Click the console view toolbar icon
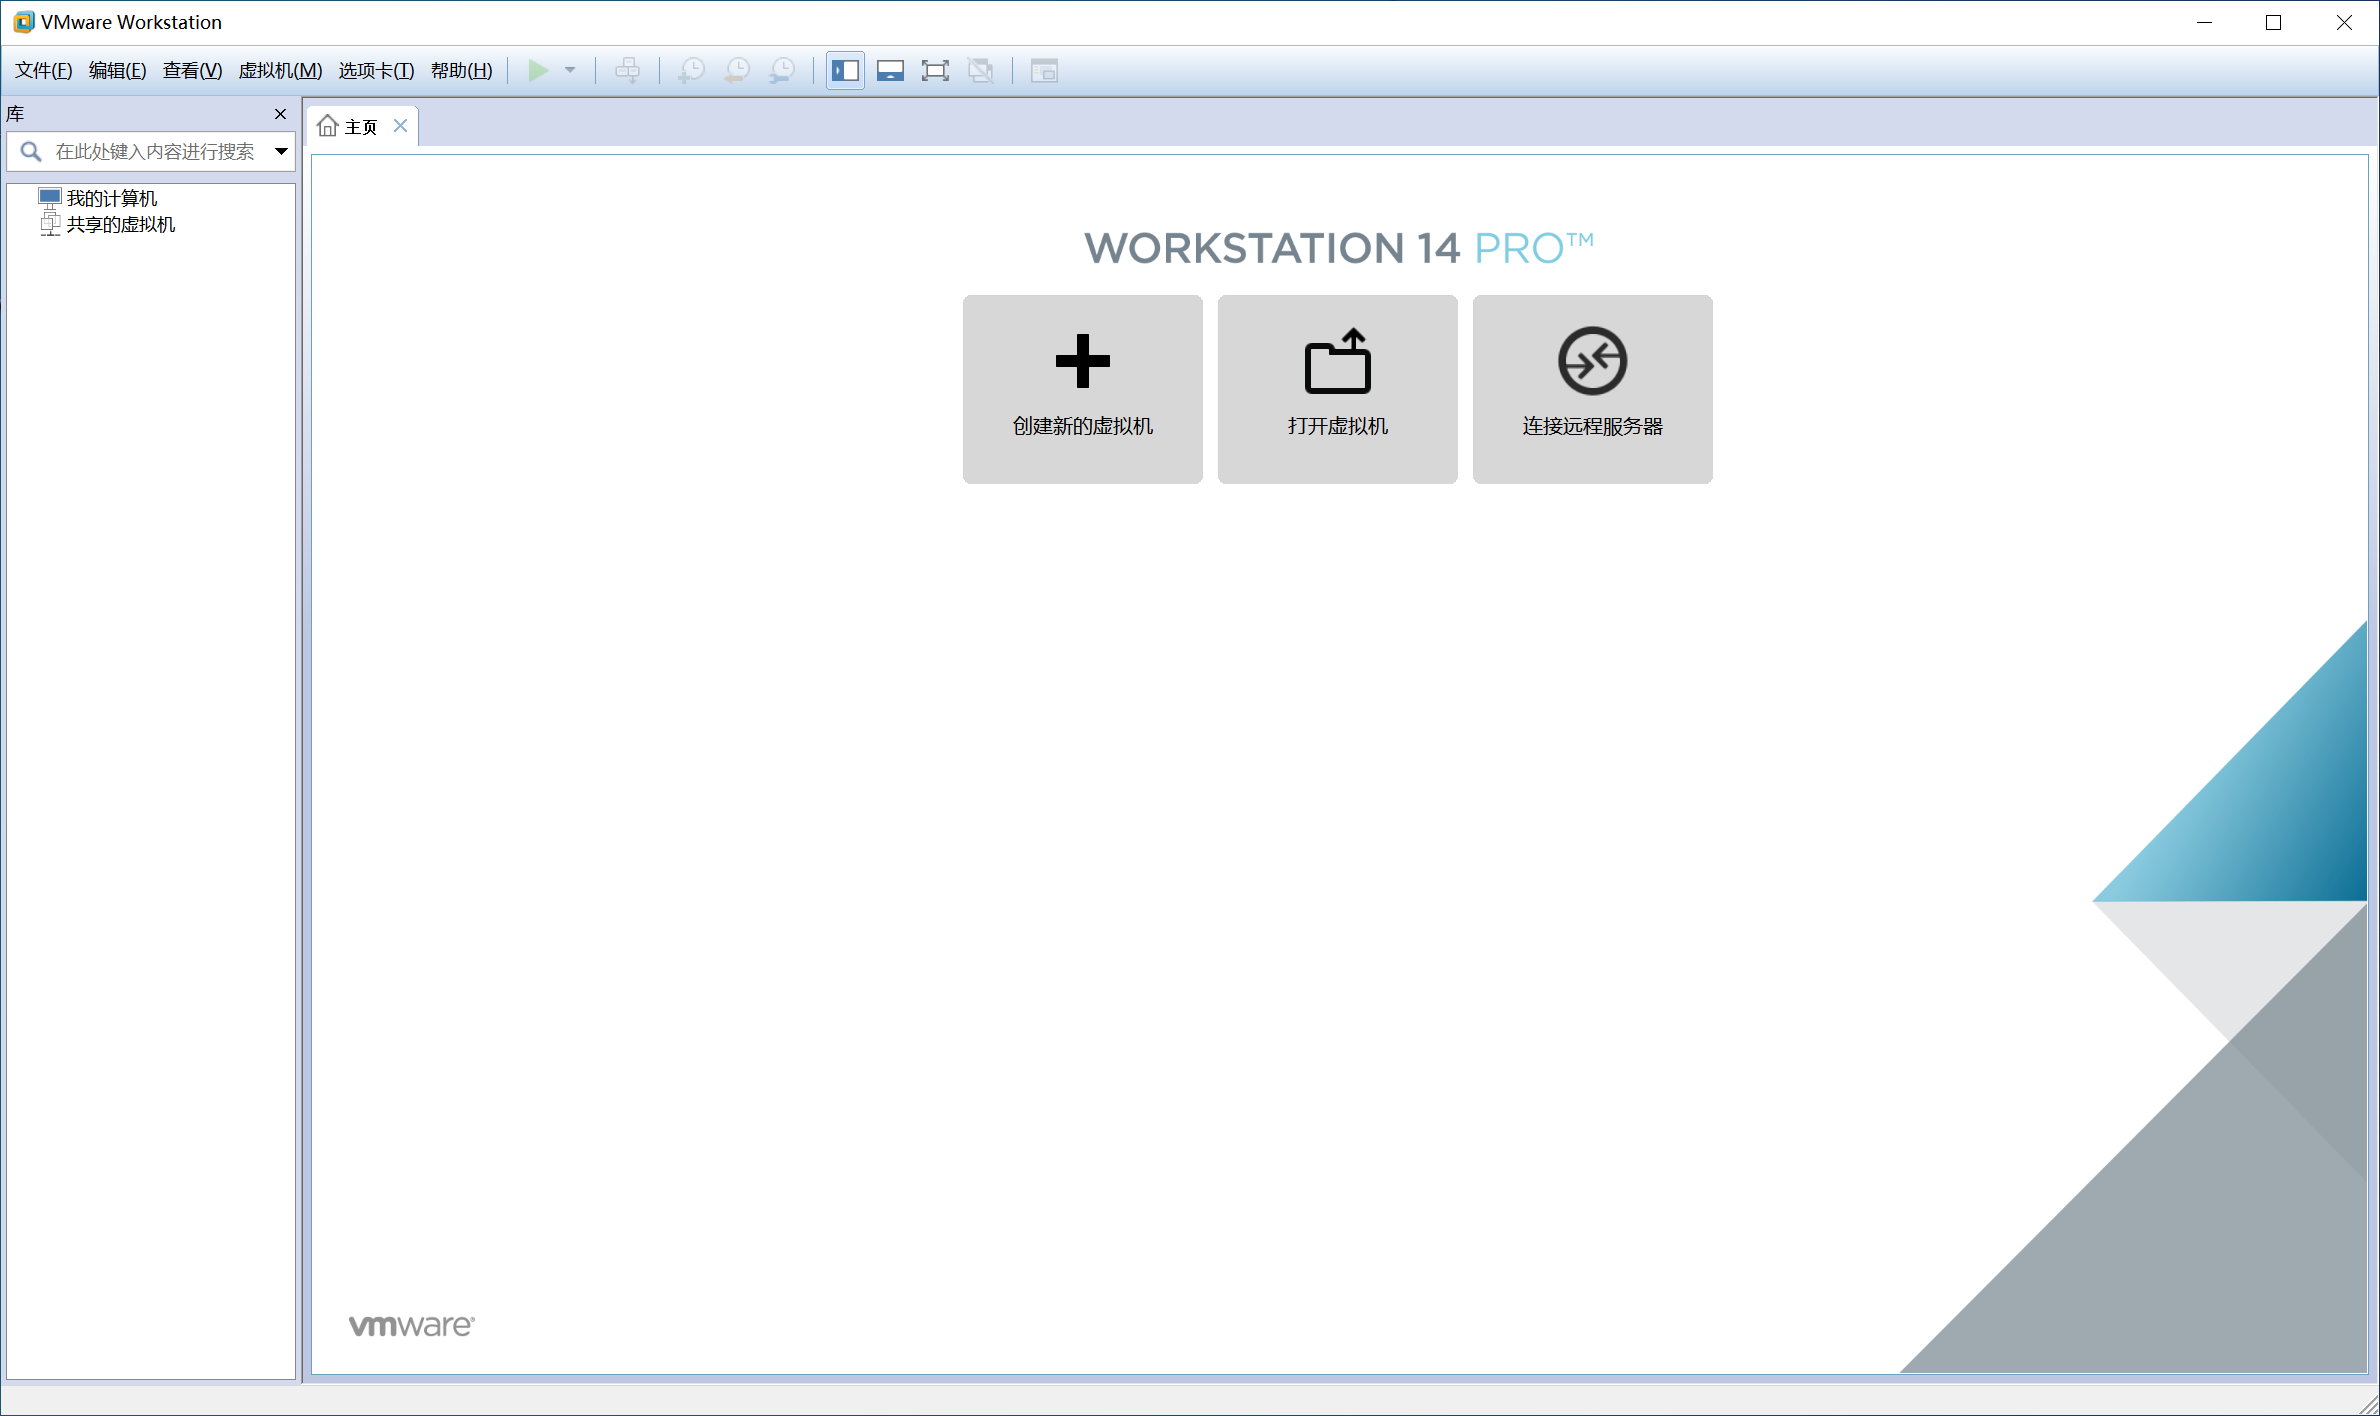2380x1416 pixels. click(1044, 70)
